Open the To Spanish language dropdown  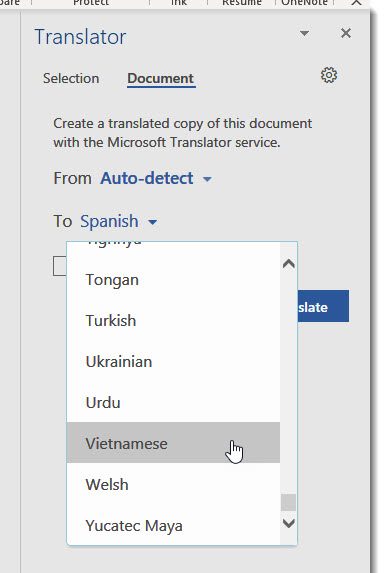(152, 222)
